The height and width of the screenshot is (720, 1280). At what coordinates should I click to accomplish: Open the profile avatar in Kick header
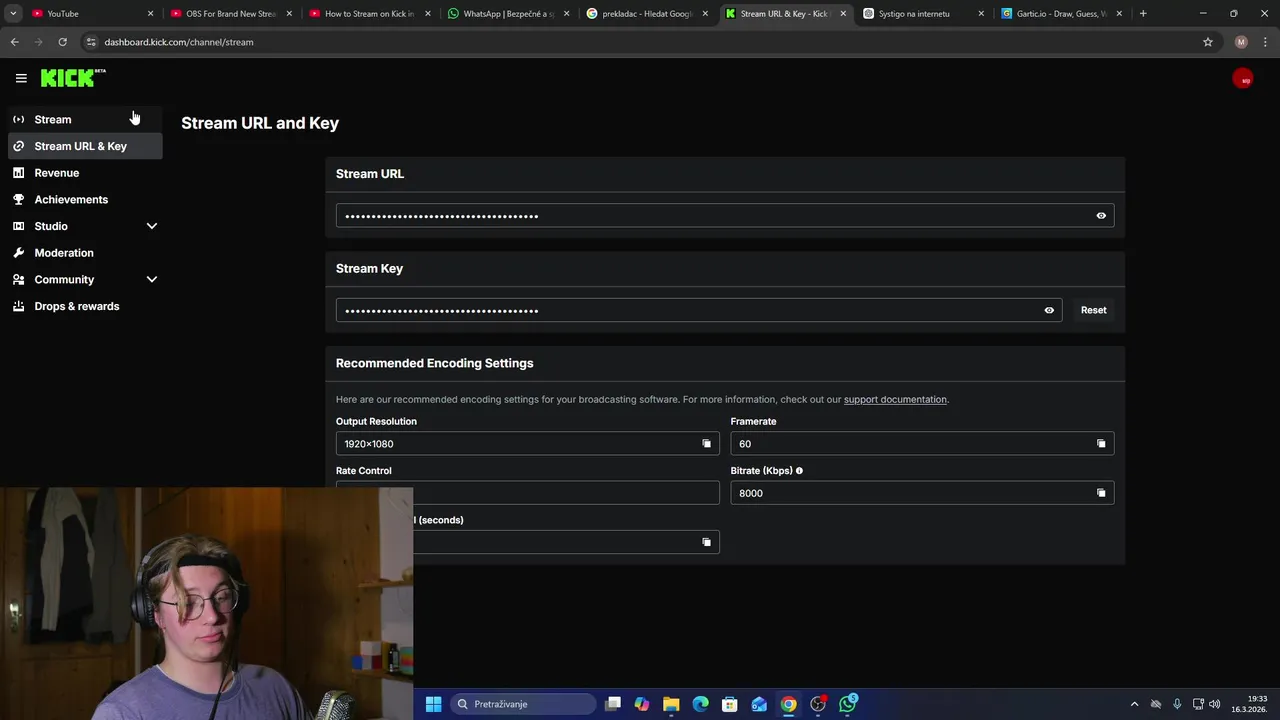point(1243,79)
